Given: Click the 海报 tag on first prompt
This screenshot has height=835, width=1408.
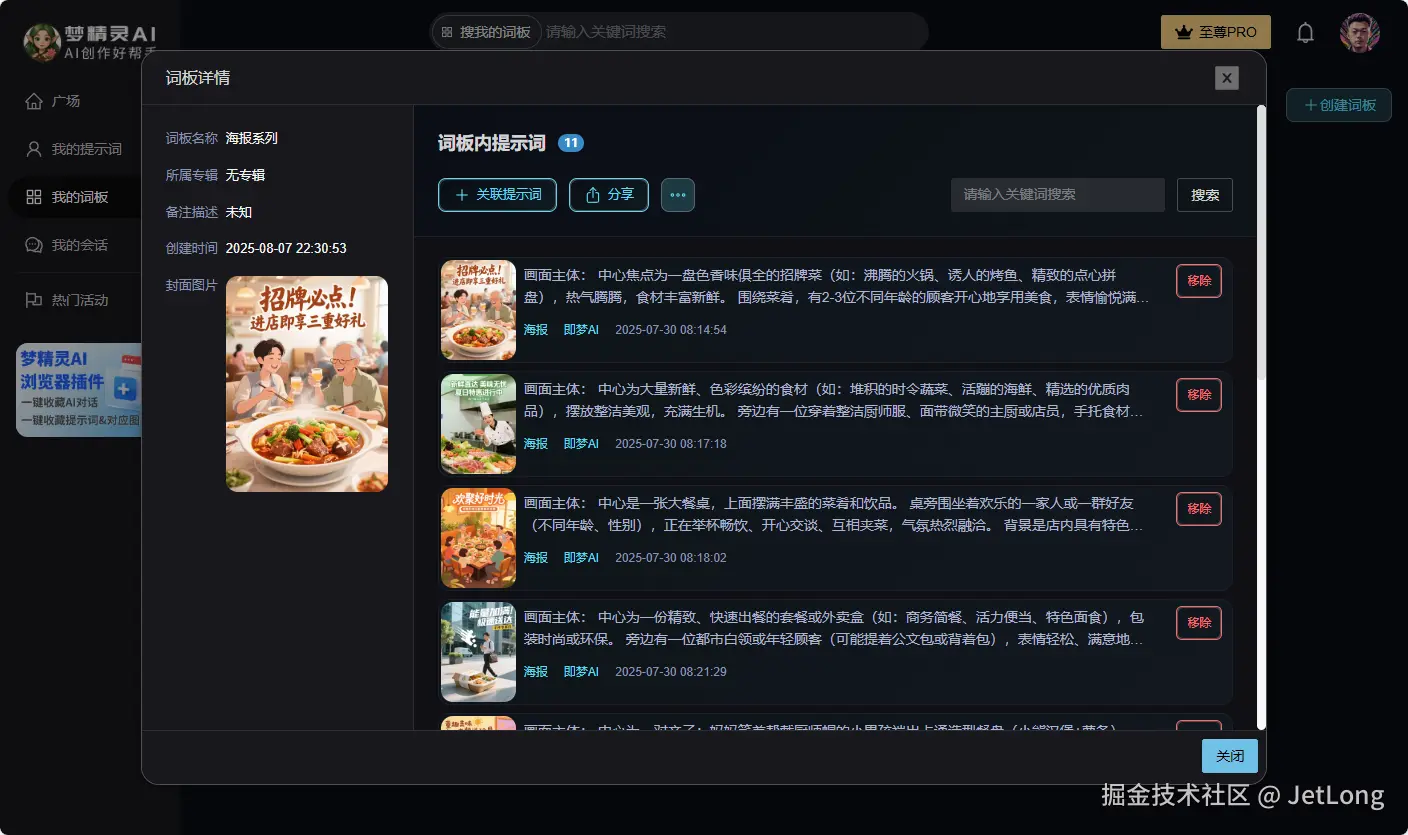Looking at the screenshot, I should pos(535,329).
